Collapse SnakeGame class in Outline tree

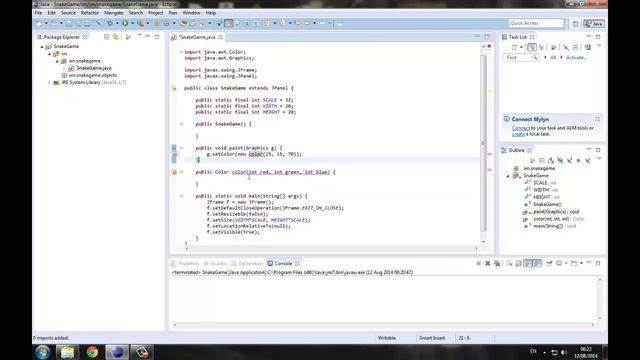508,176
